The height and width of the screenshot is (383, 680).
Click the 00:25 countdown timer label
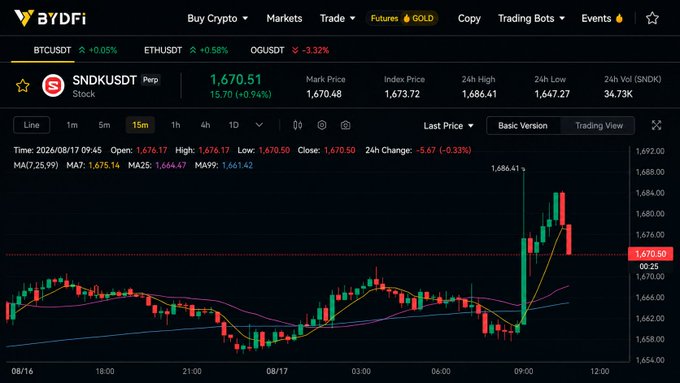pyautogui.click(x=649, y=266)
